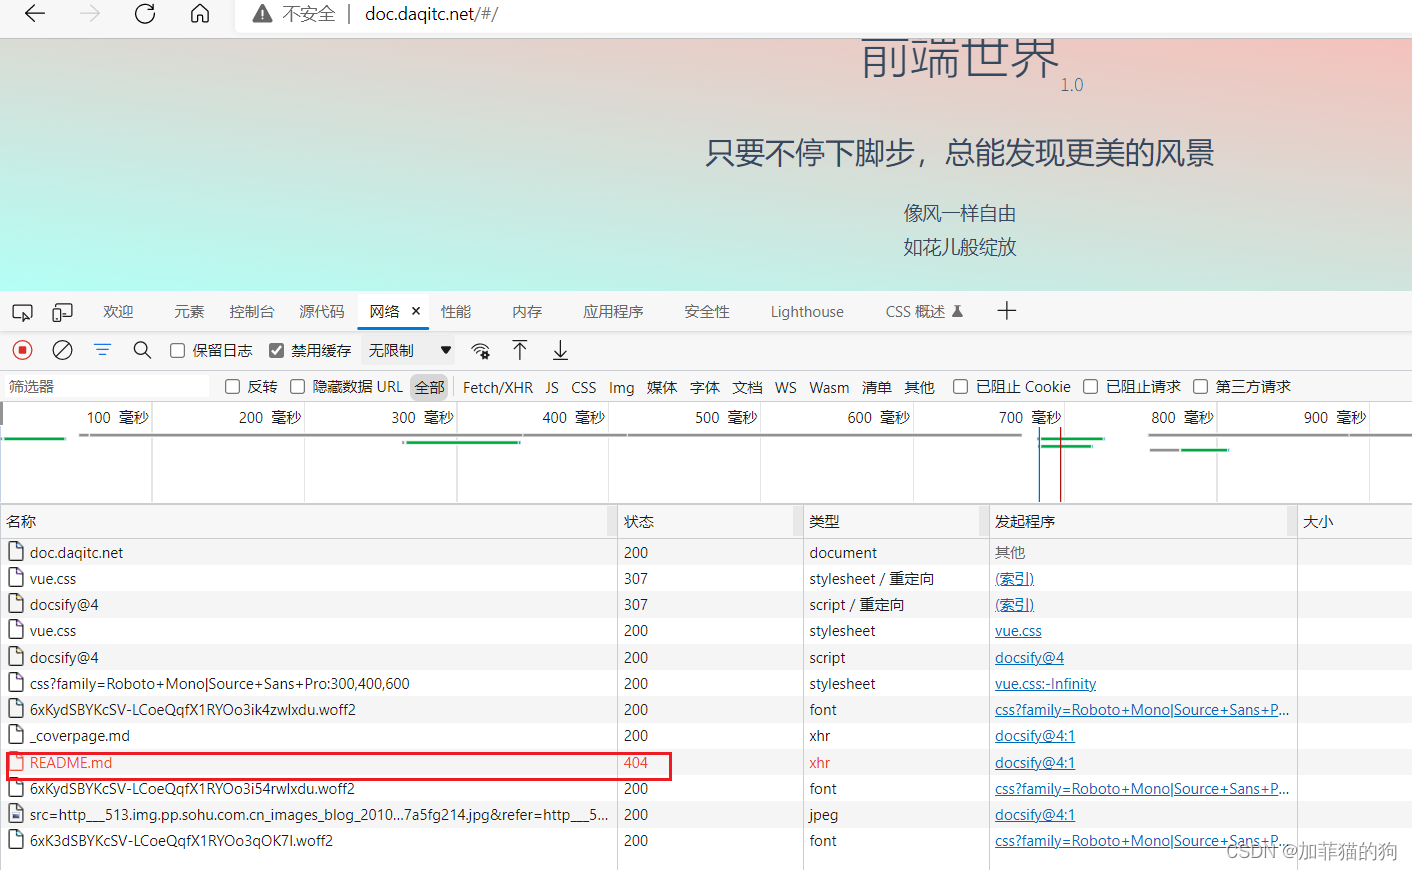Select the inspect element cursor icon
Viewport: 1412px width, 870px height.
coord(22,312)
